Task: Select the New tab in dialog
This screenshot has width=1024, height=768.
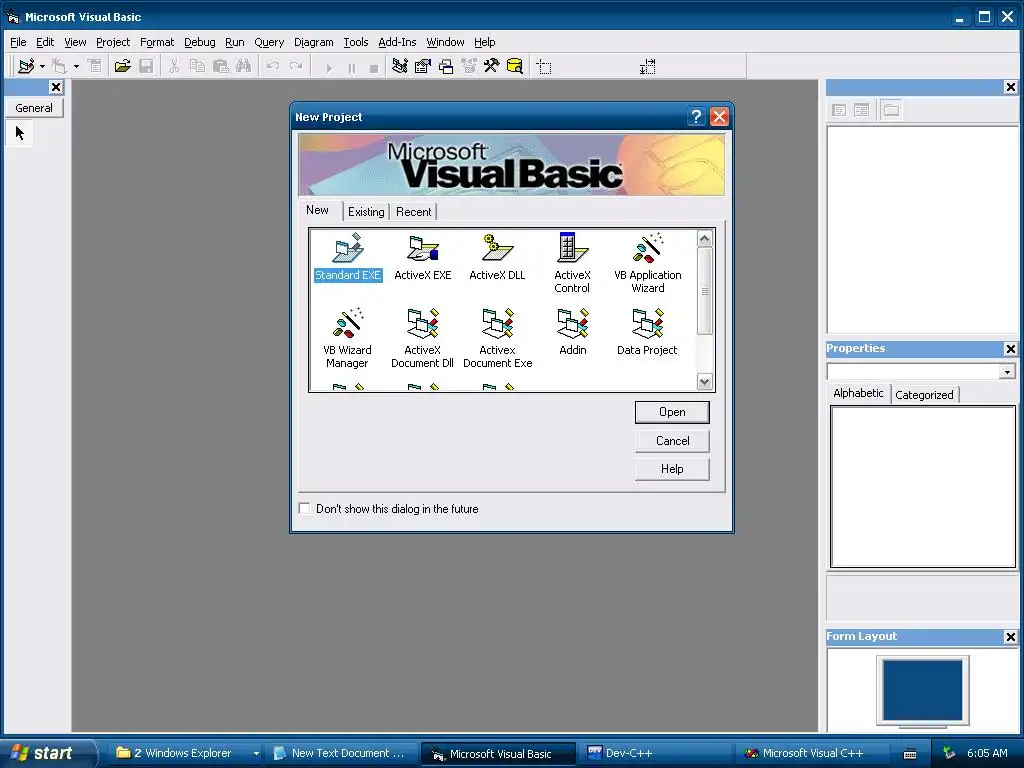Action: [x=317, y=210]
